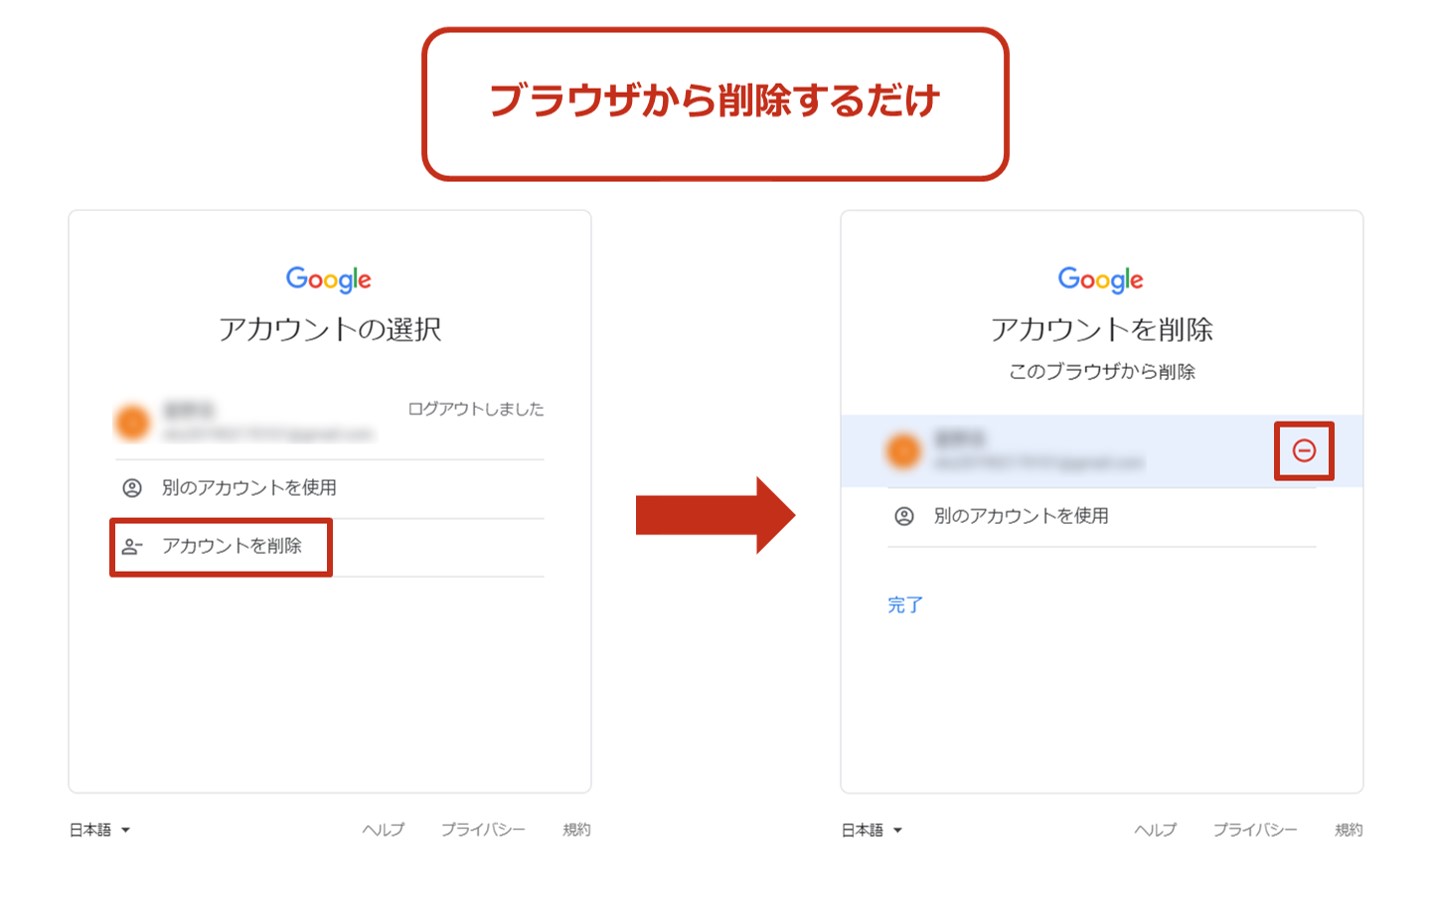Click the Google logo in the right panel
The width and height of the screenshot is (1432, 909).
[1101, 280]
